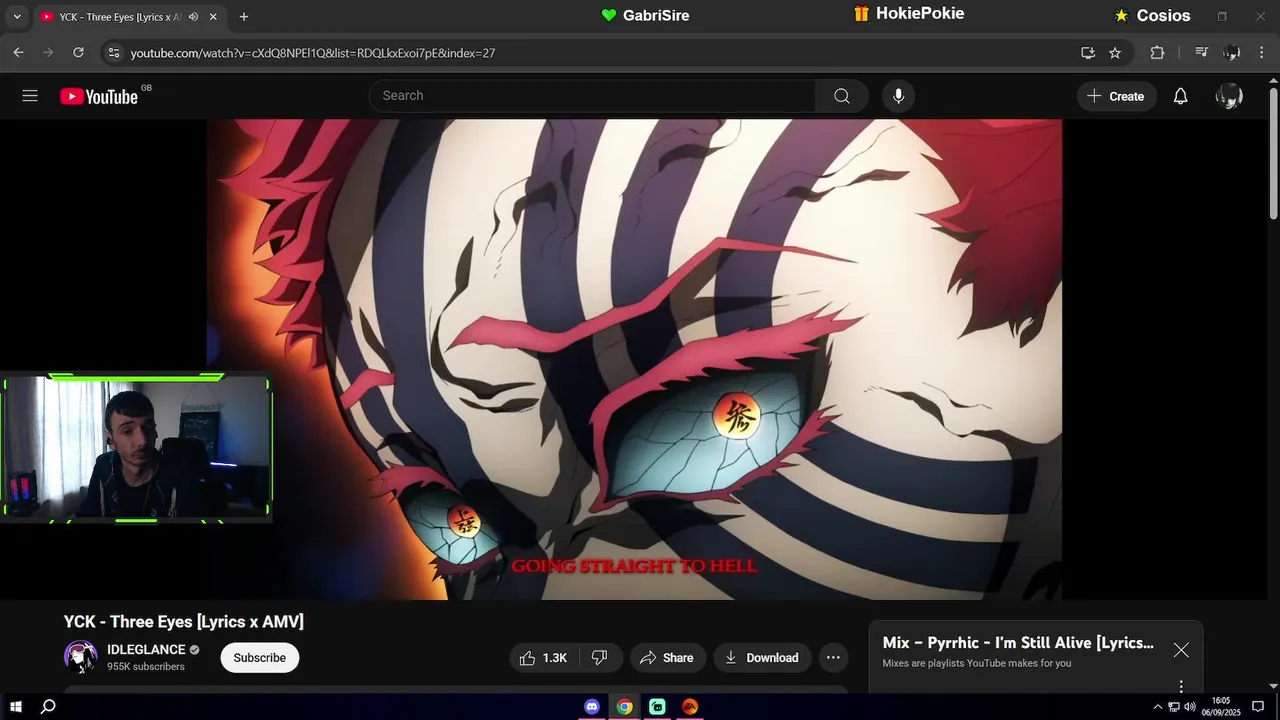Image resolution: width=1280 pixels, height=720 pixels.
Task: Reload the page
Action: pos(78,52)
